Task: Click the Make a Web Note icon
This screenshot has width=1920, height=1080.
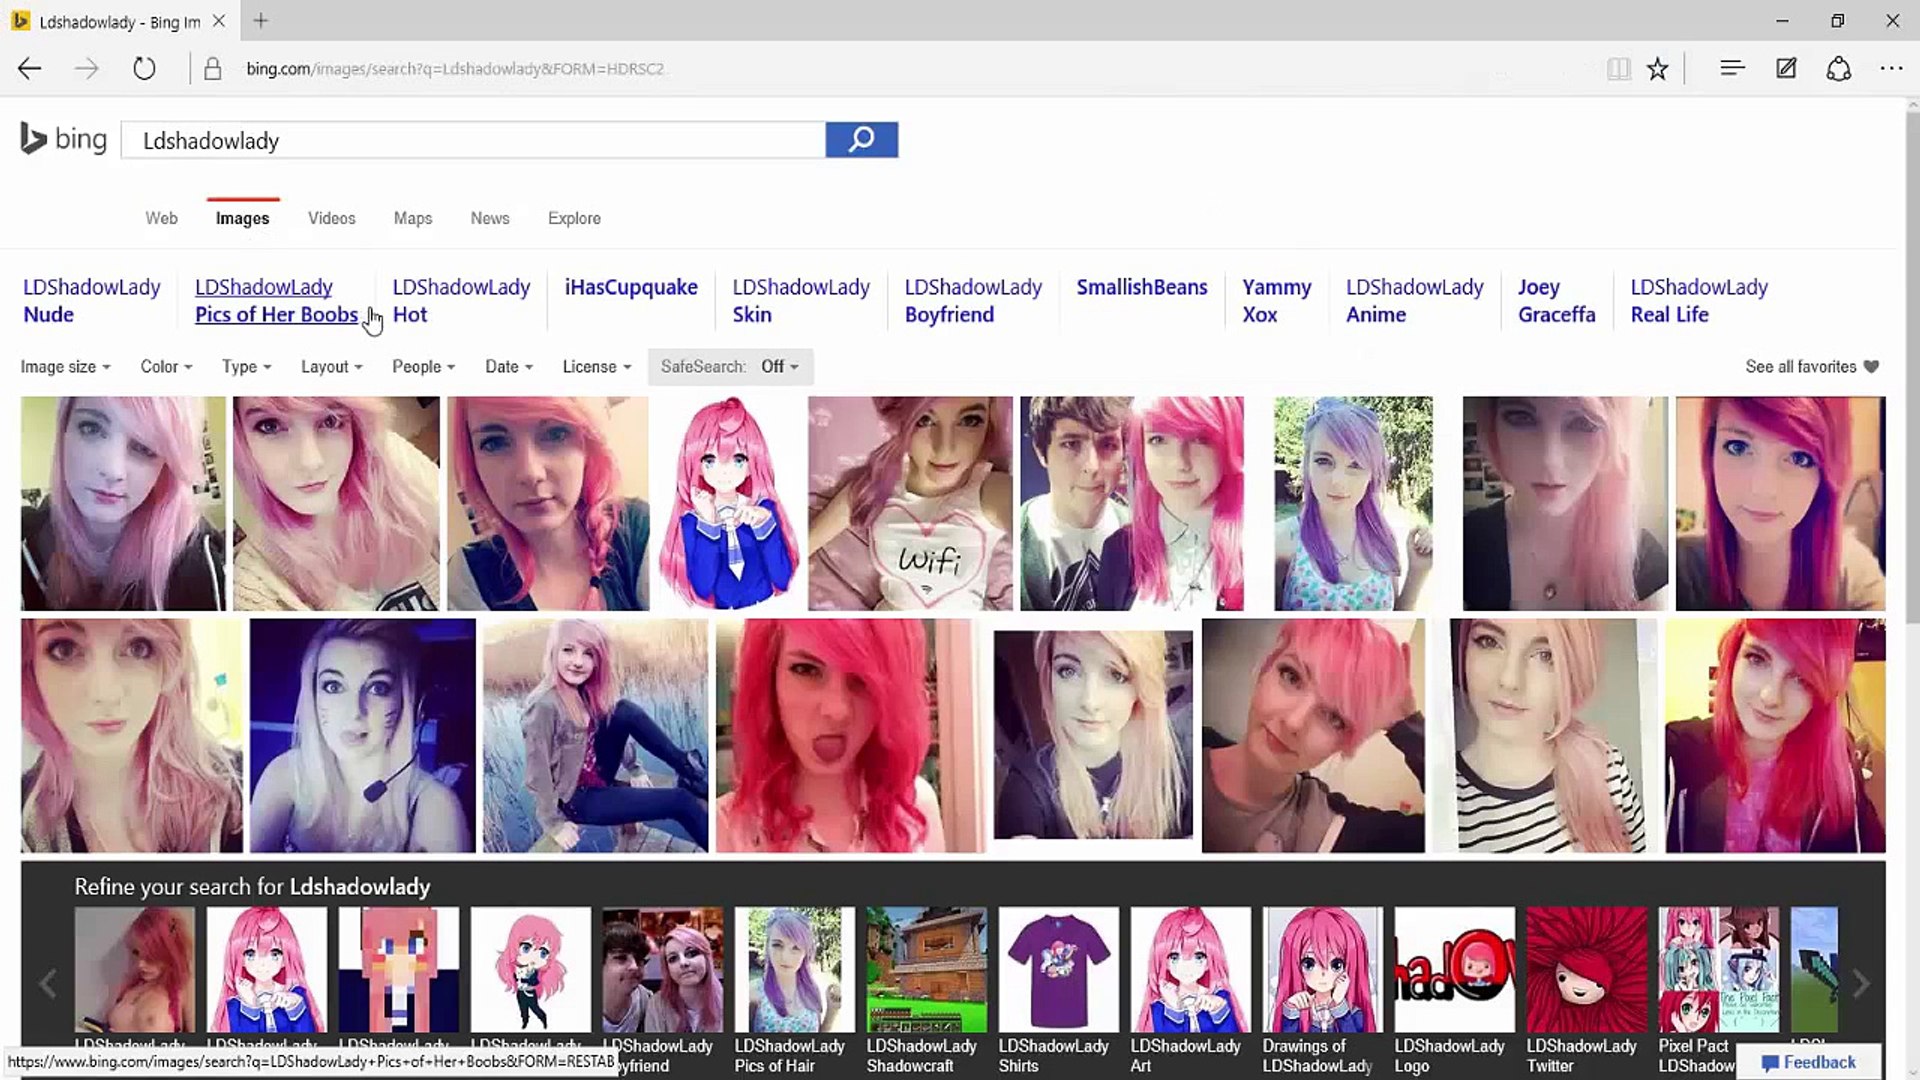Action: [x=1786, y=69]
